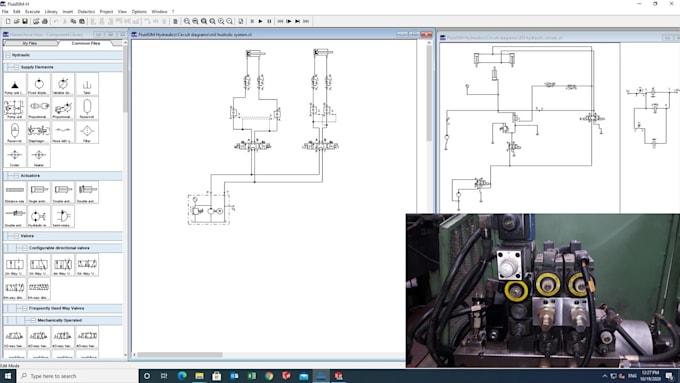Select the Hose with quick coupling component

coord(63,132)
